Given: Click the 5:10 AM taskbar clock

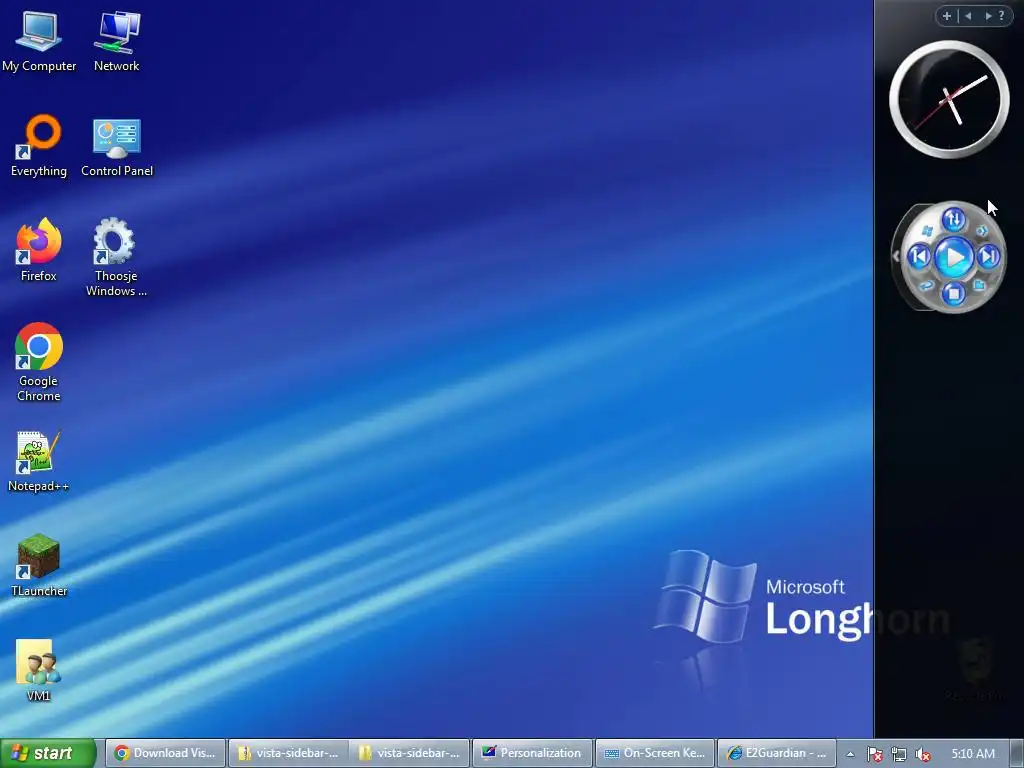Looking at the screenshot, I should [973, 754].
